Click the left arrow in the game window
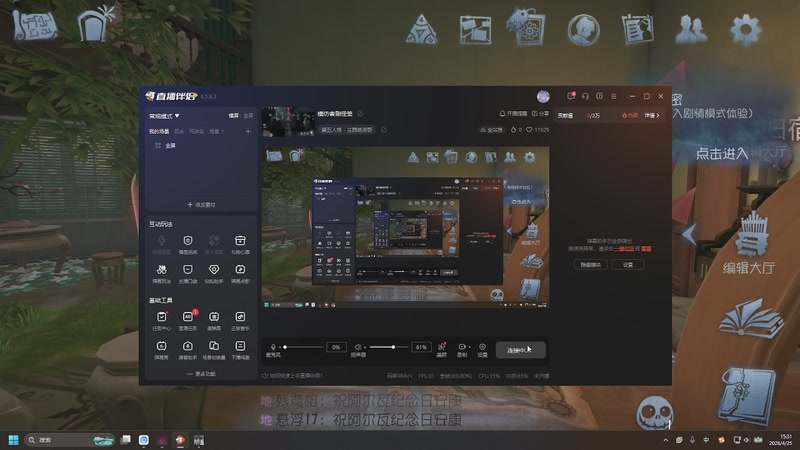Viewport: 800px width, 450px height. point(690,235)
